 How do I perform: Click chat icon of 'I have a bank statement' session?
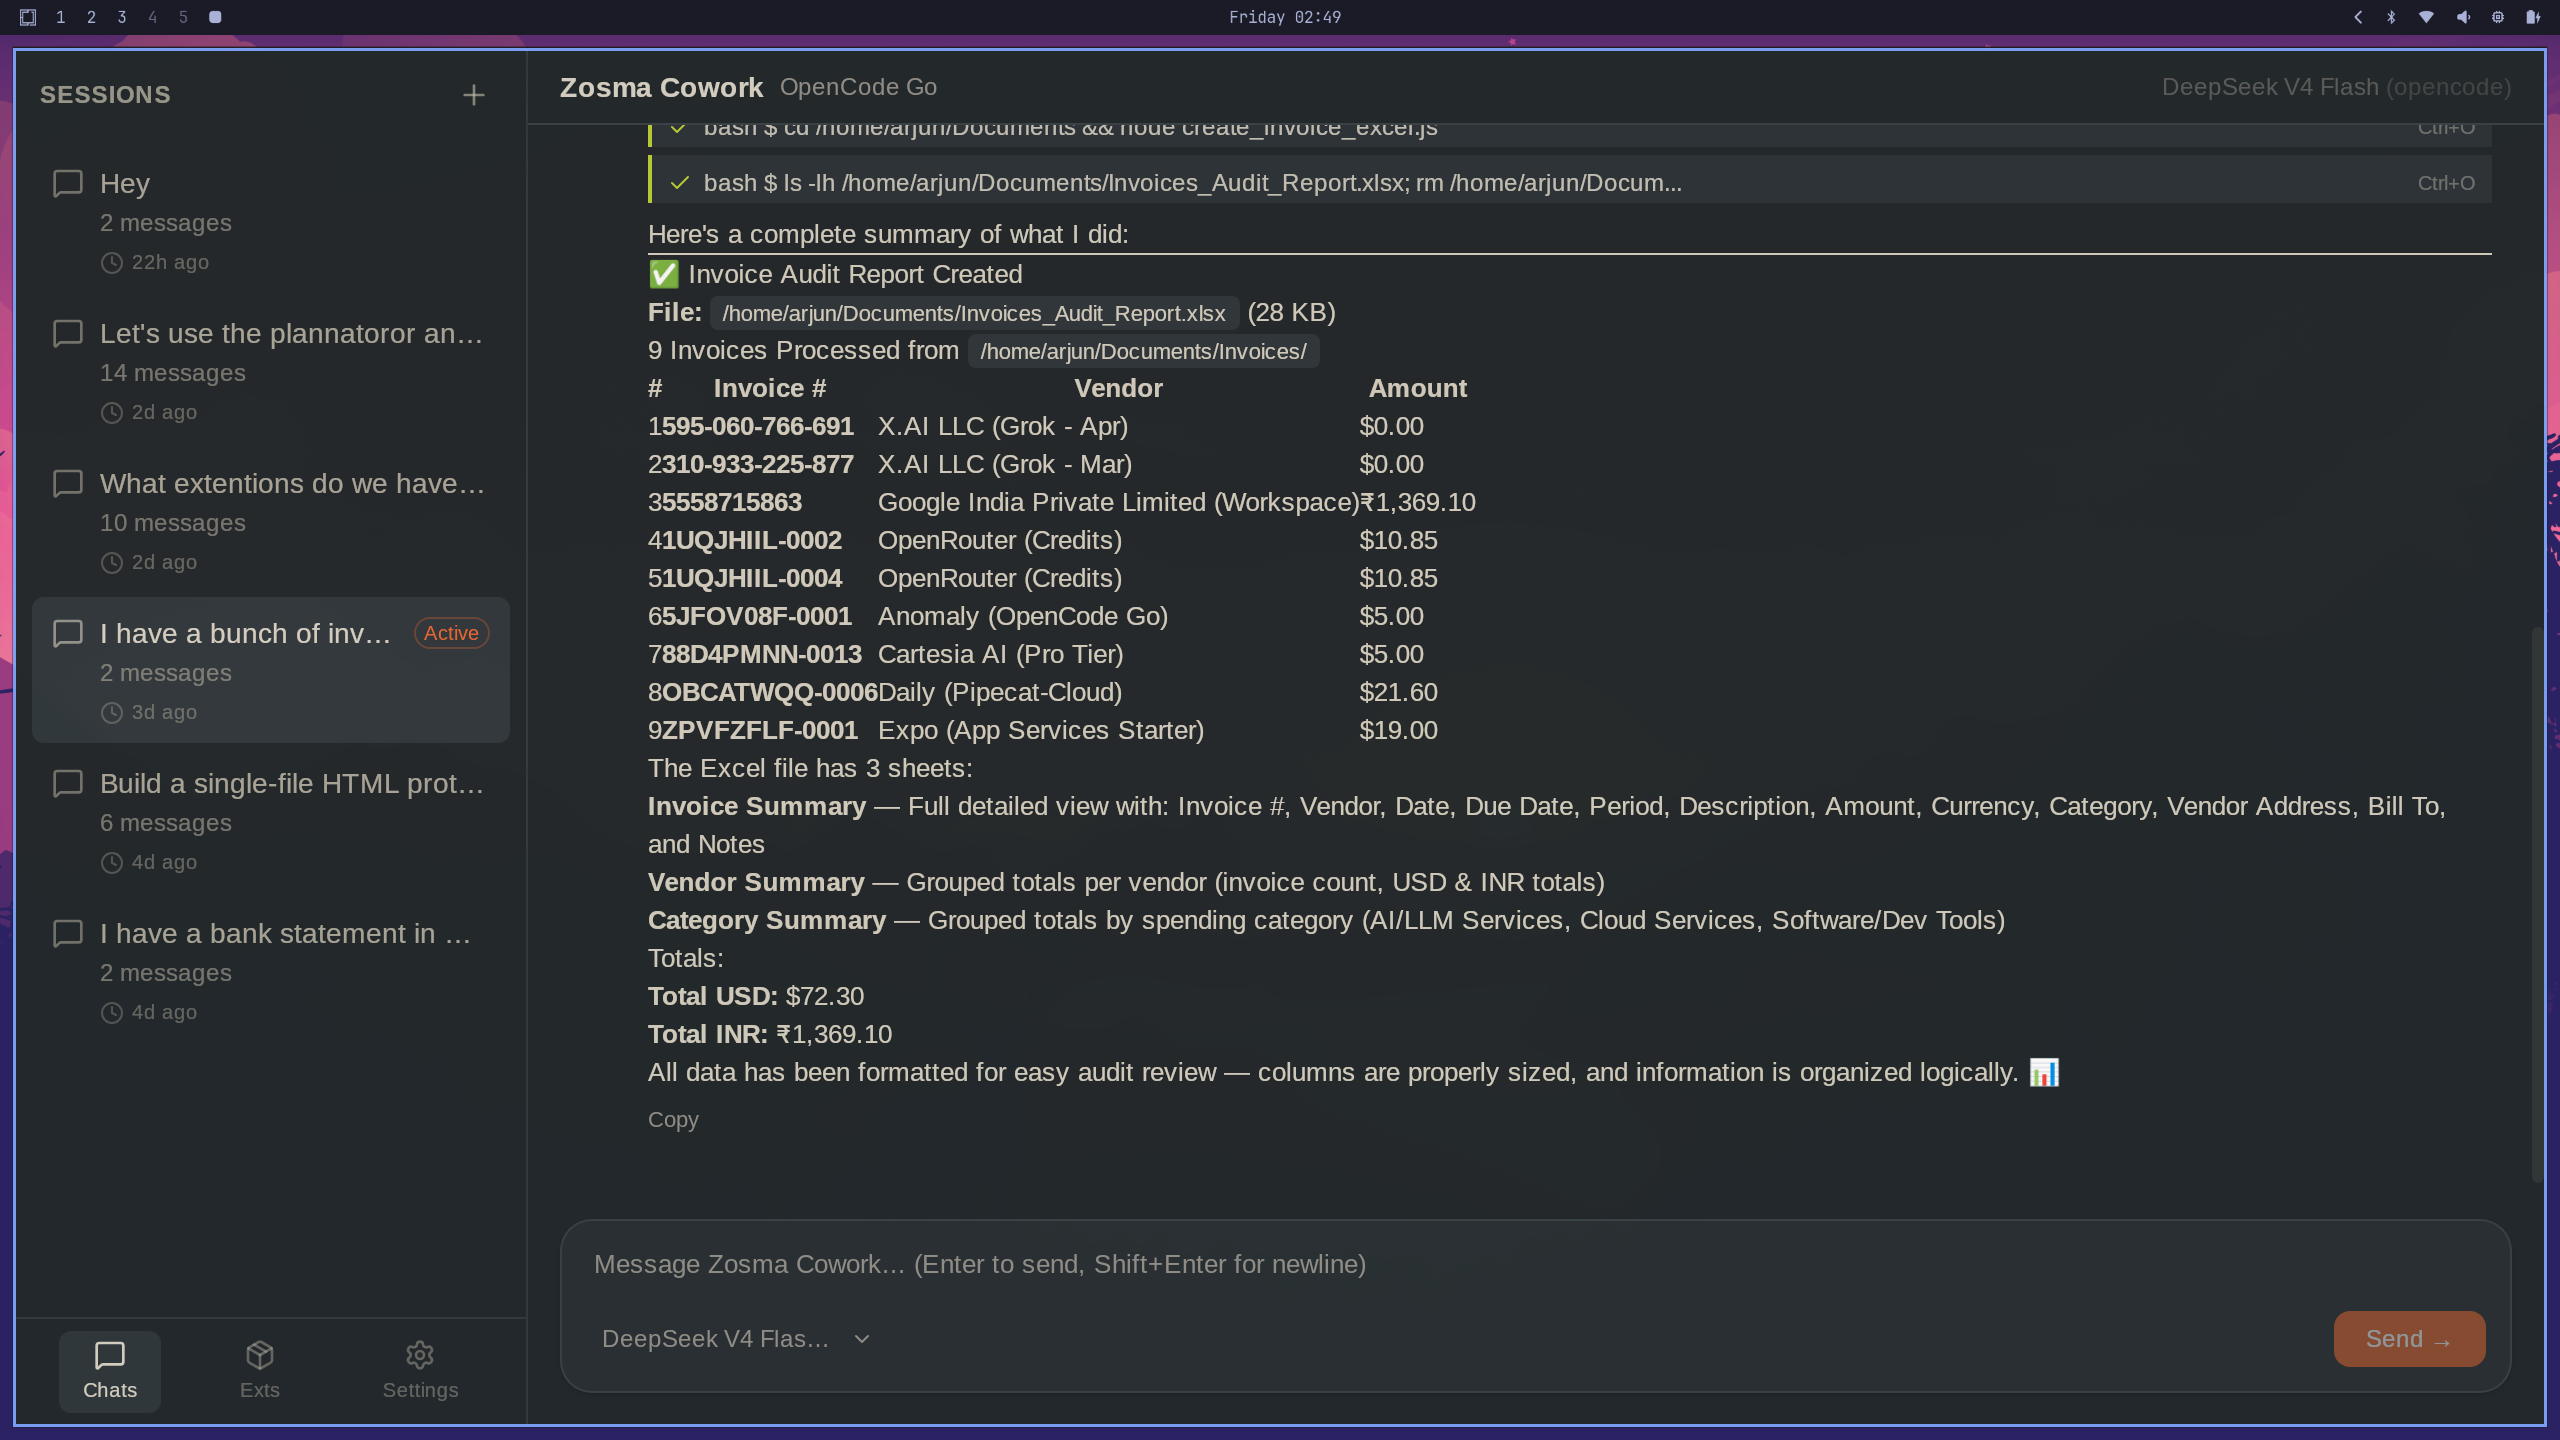(67, 933)
